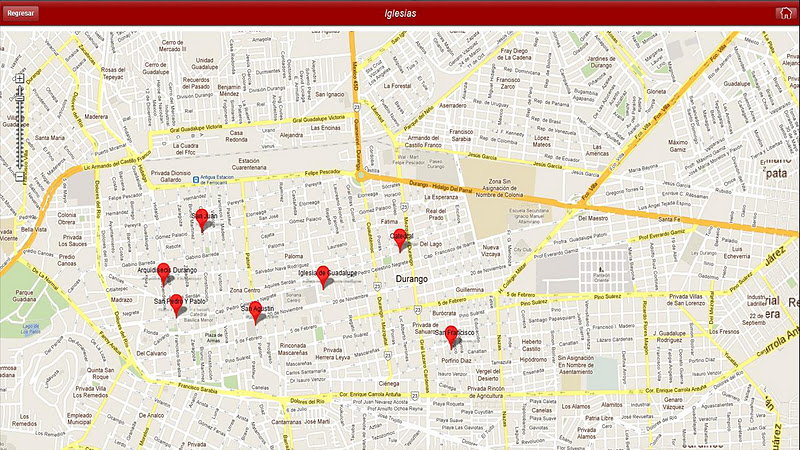Select the San Juan church pin
800x450 pixels.
202,220
